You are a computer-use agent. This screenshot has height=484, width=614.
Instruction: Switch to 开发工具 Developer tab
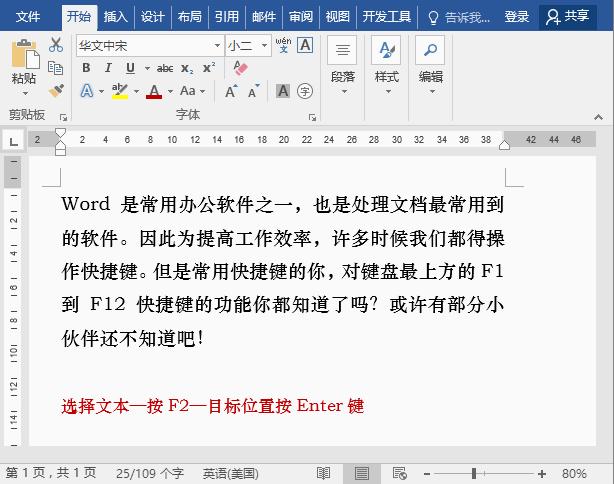387,16
